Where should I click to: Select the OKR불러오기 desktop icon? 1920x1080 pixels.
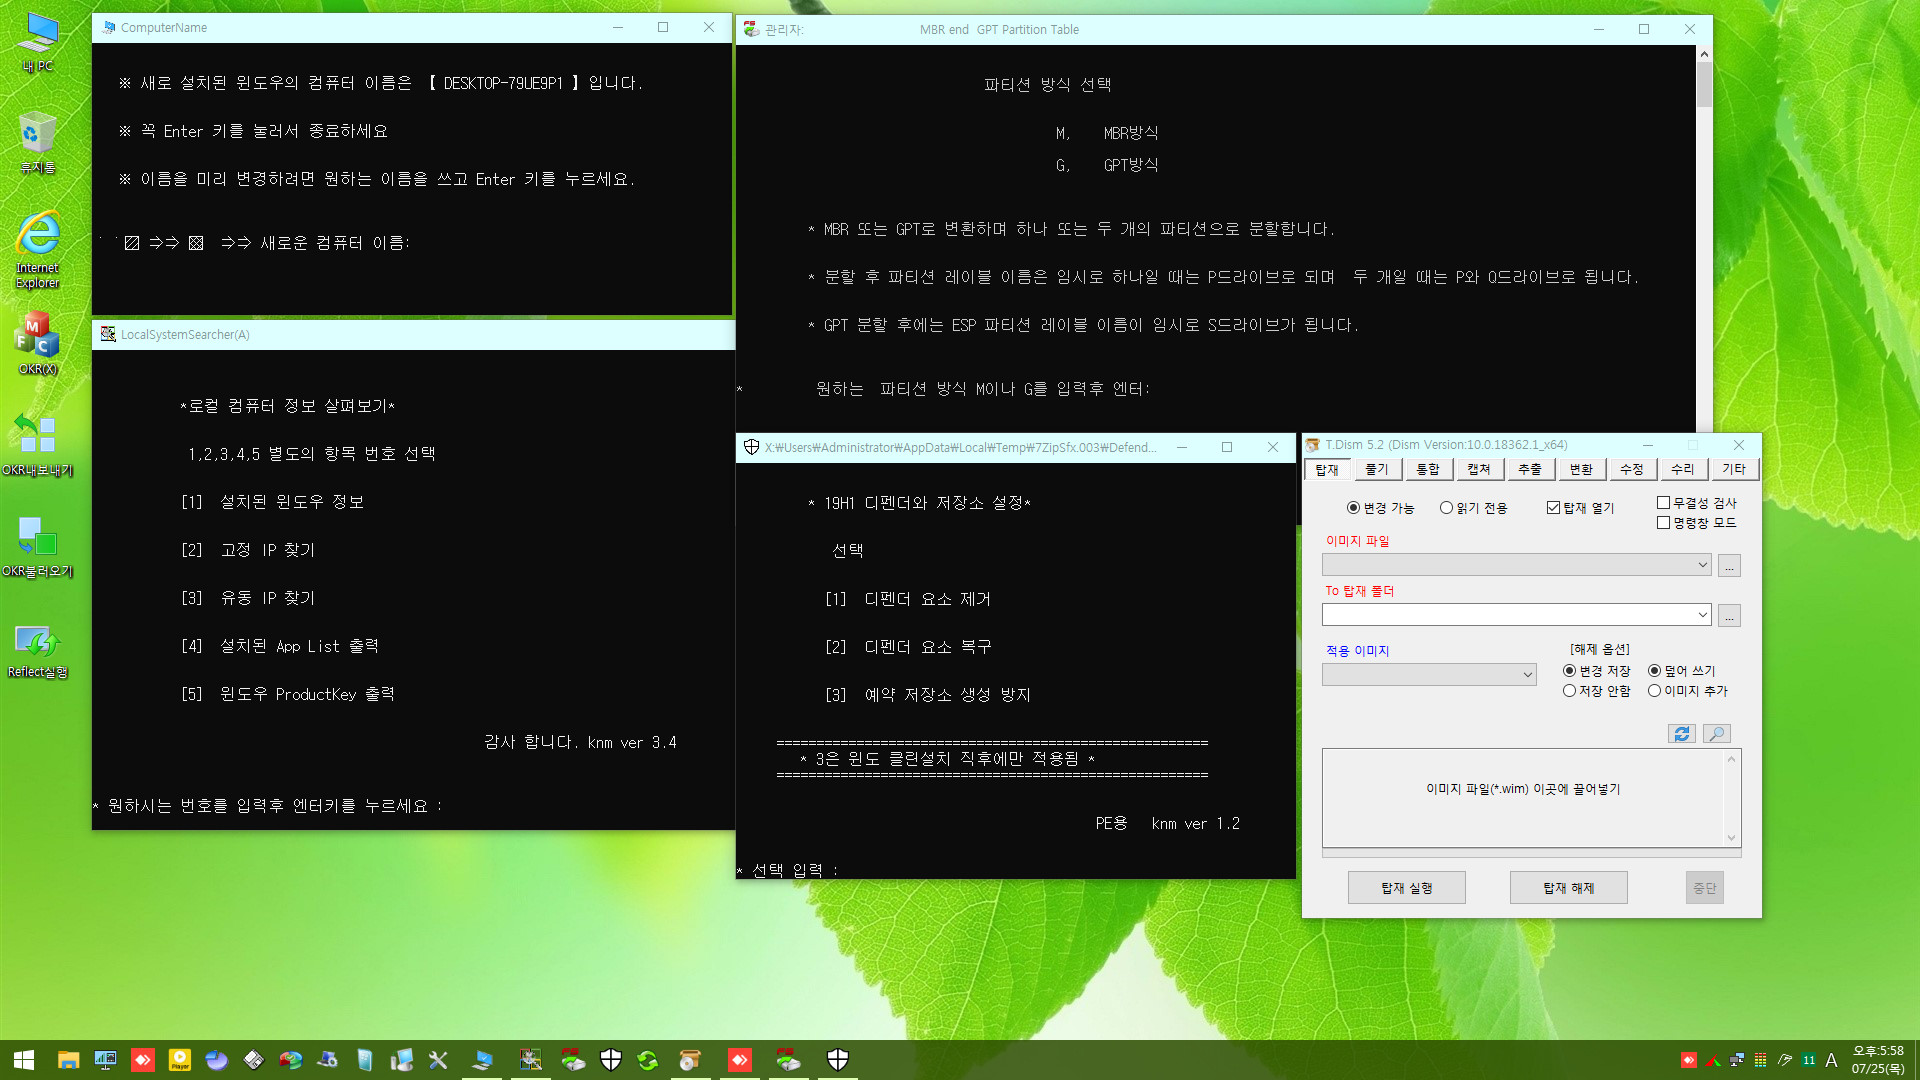coord(37,546)
